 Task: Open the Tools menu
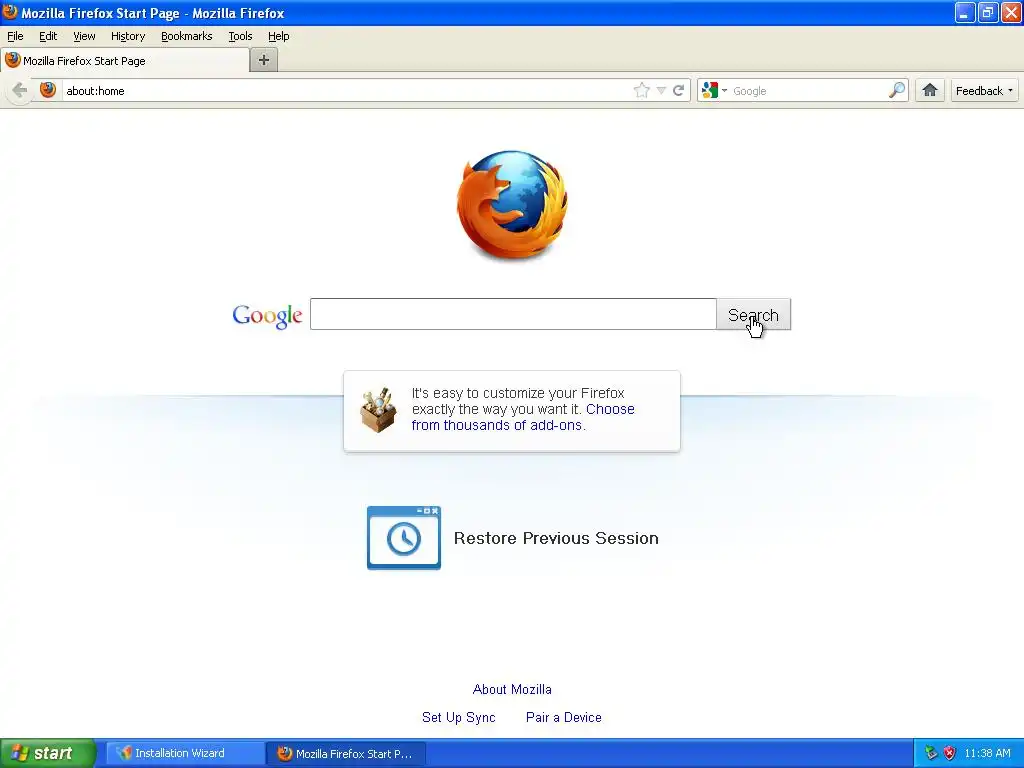click(240, 36)
